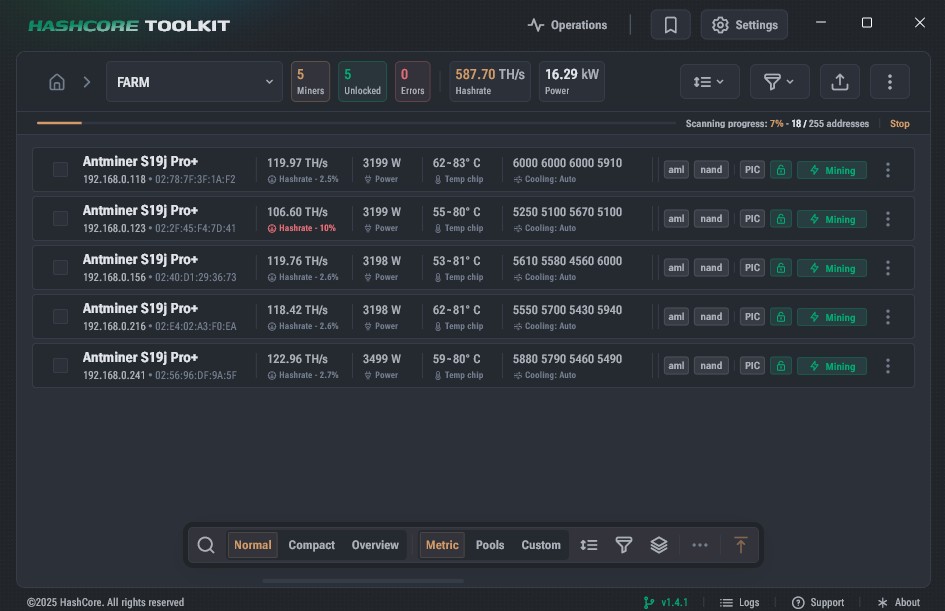The image size is (945, 611).
Task: Open the bookmark icon button
Action: click(671, 25)
